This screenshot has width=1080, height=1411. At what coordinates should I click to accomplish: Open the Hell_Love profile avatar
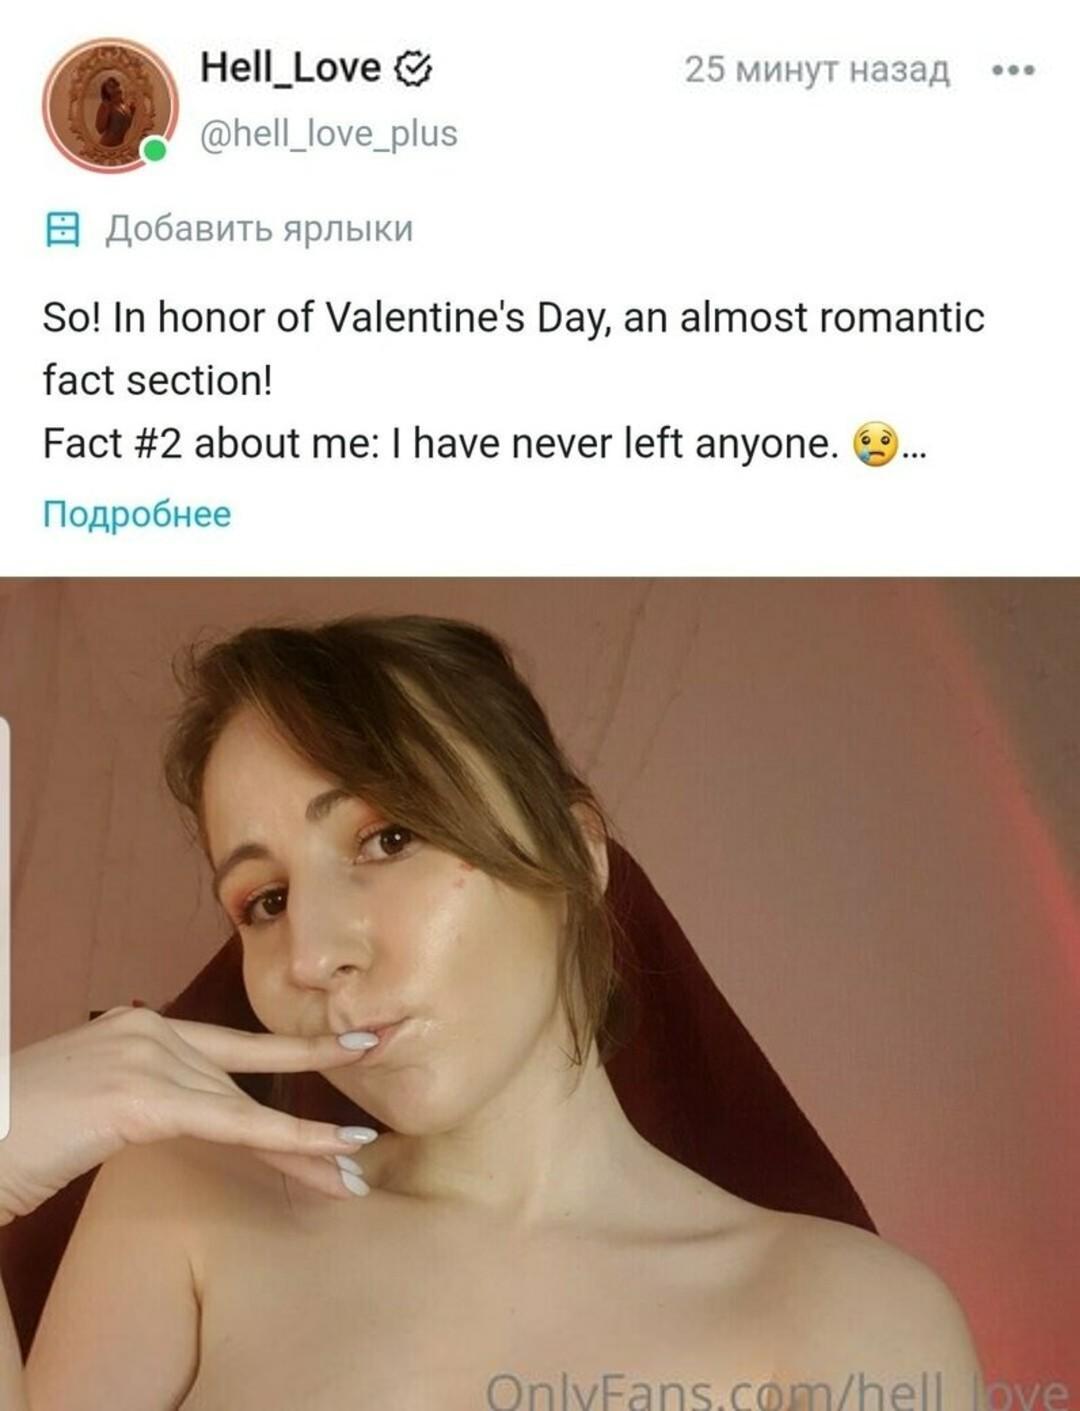[x=108, y=105]
